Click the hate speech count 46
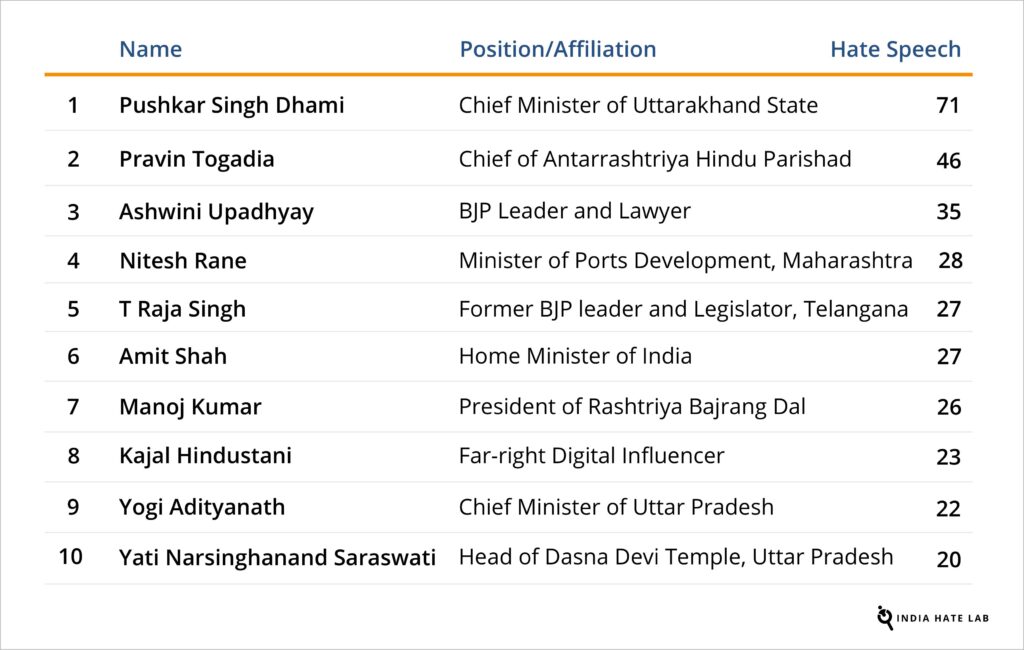Viewport: 1024px width, 650px height. tap(948, 160)
